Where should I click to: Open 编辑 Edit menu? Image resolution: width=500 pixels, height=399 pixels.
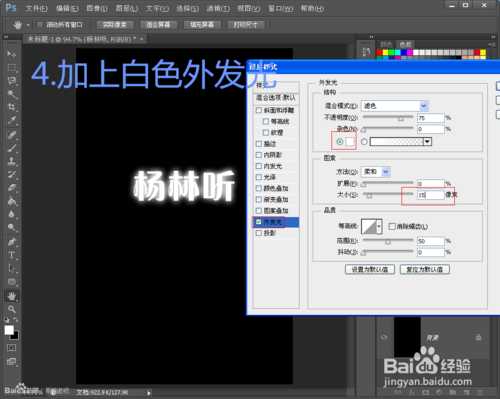pyautogui.click(x=67, y=8)
